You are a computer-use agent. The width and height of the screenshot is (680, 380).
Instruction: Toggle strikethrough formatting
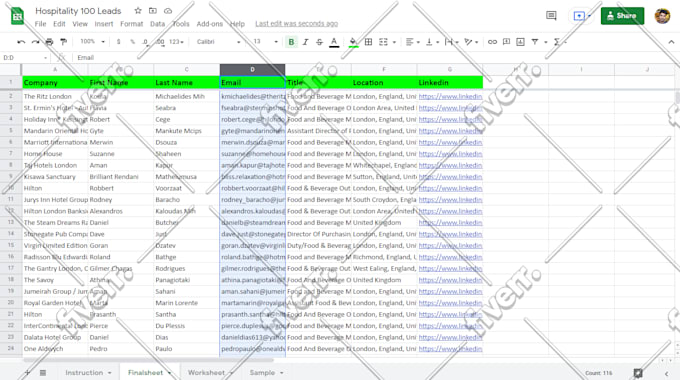tap(320, 42)
